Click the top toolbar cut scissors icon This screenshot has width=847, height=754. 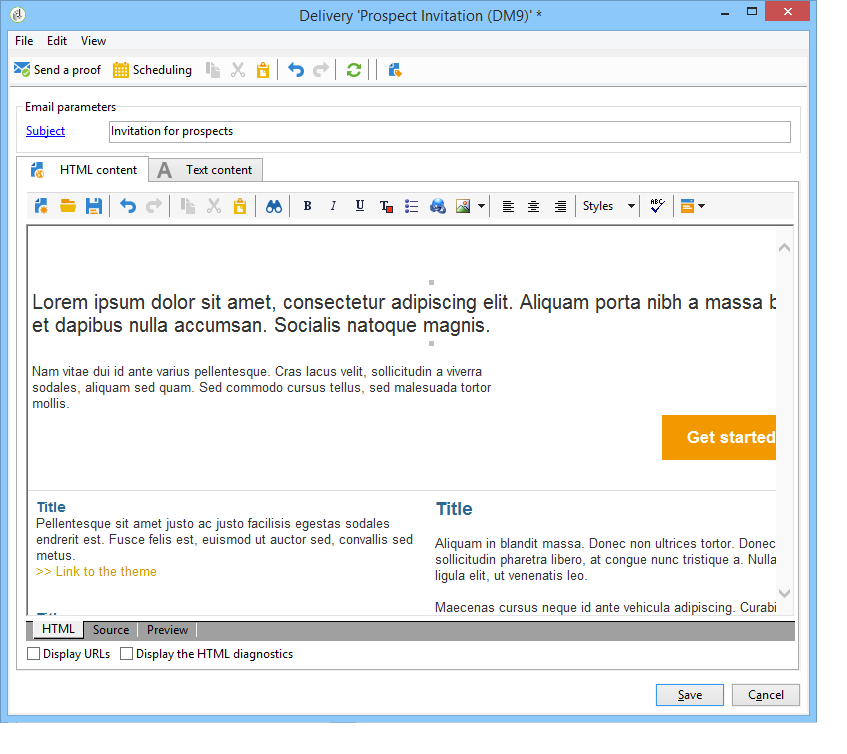(238, 70)
